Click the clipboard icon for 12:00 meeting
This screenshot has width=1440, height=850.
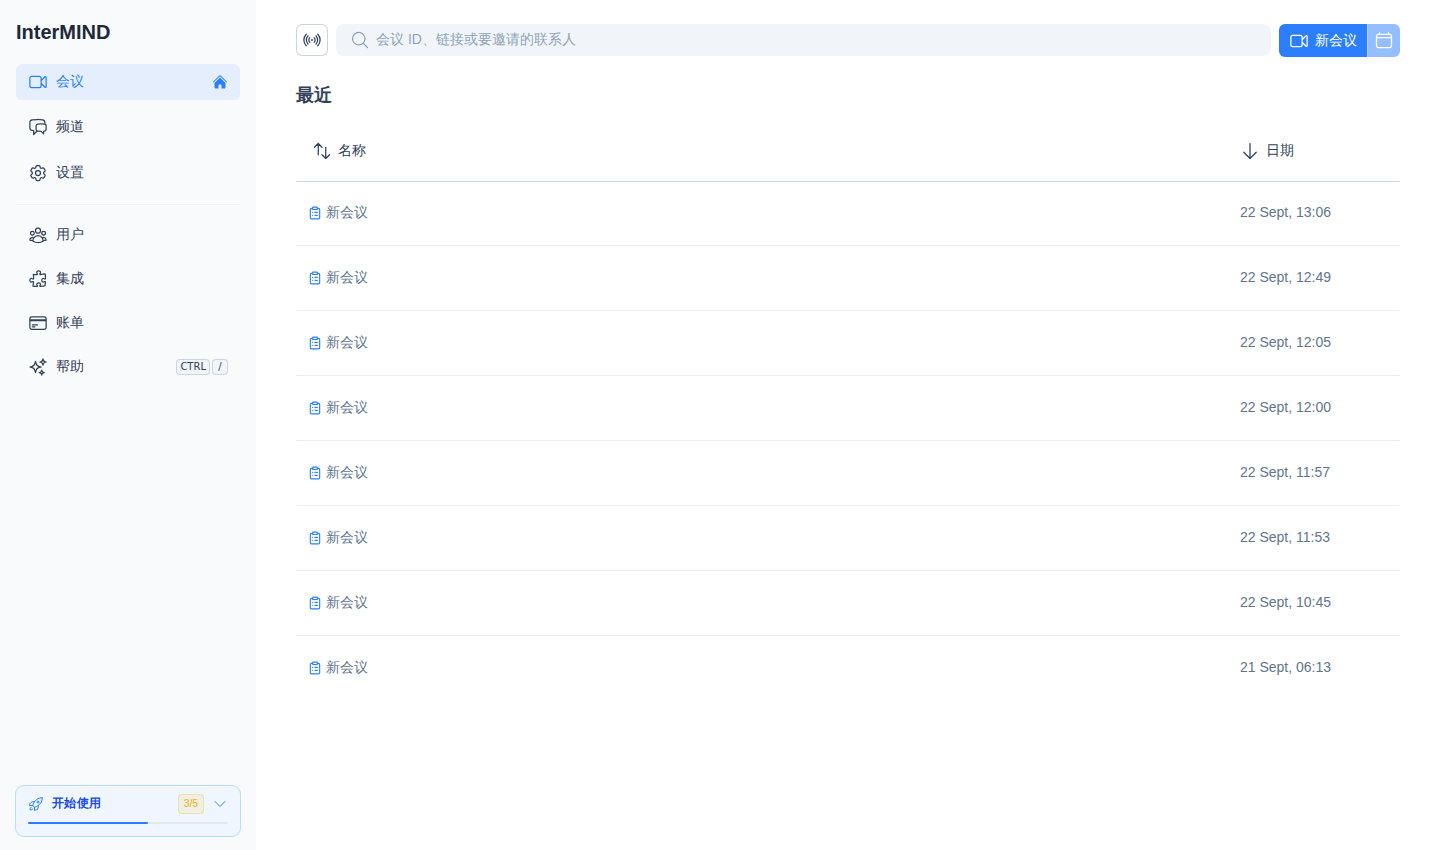(x=315, y=408)
